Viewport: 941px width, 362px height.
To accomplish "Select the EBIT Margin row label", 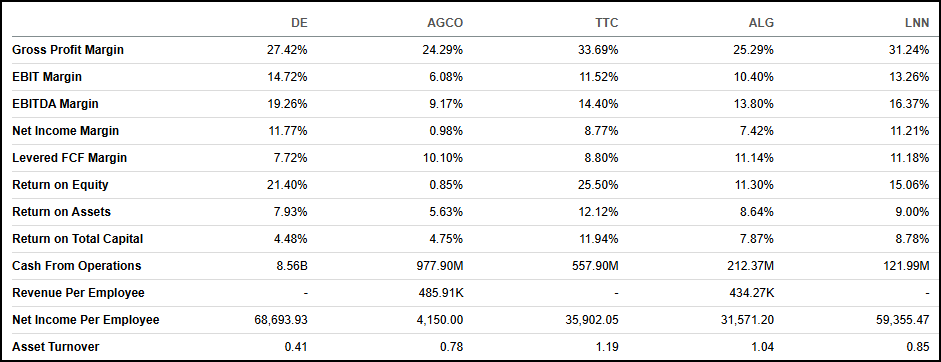I will tap(47, 77).
